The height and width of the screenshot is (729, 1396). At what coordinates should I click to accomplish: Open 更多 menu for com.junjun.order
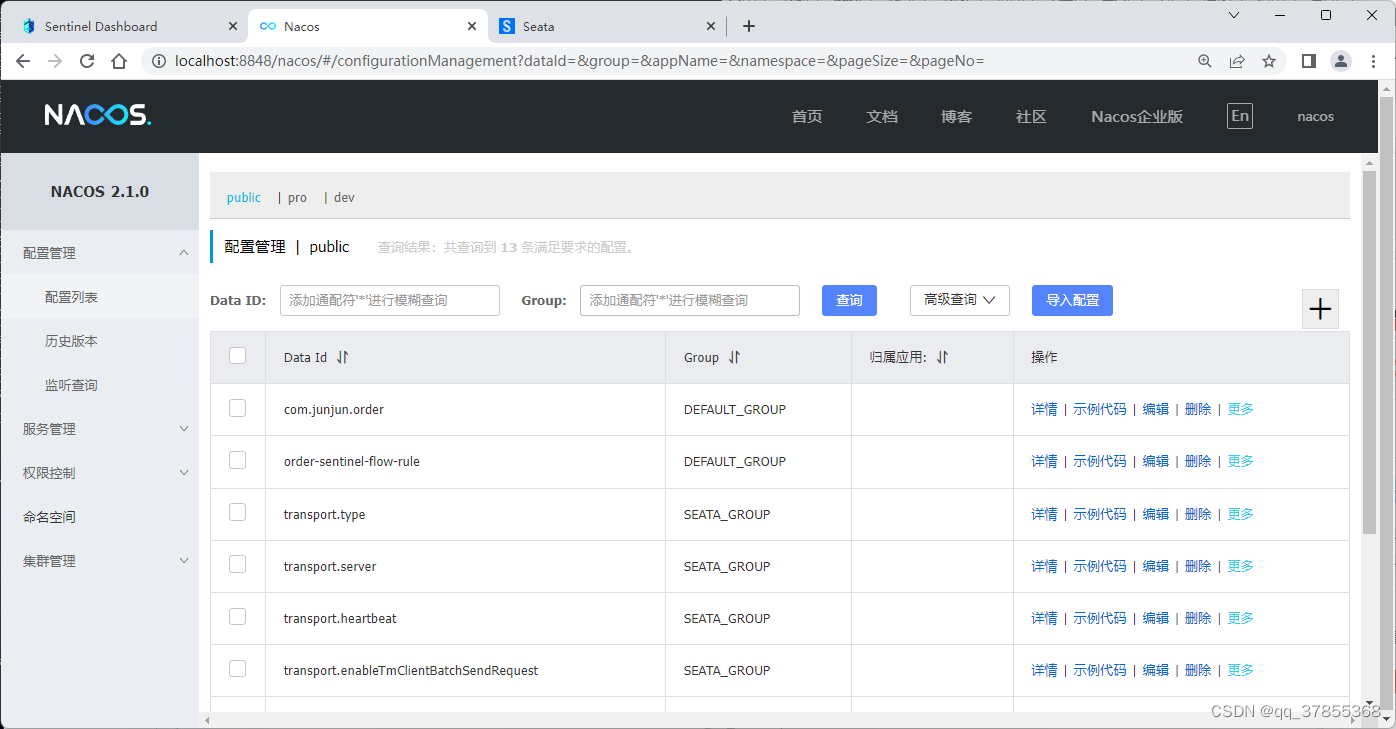(x=1240, y=409)
